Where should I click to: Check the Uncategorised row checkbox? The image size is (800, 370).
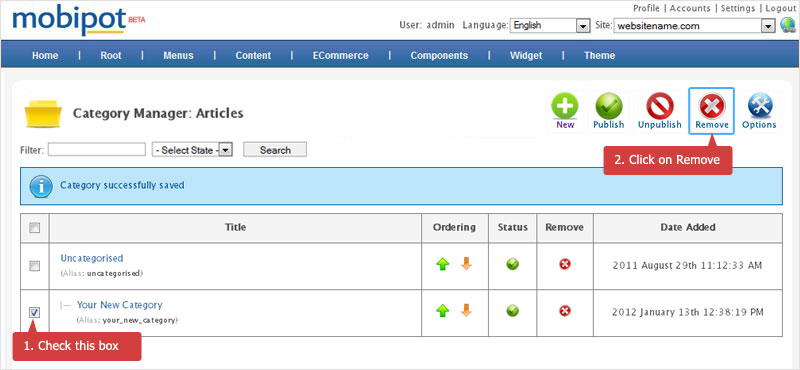[x=34, y=266]
